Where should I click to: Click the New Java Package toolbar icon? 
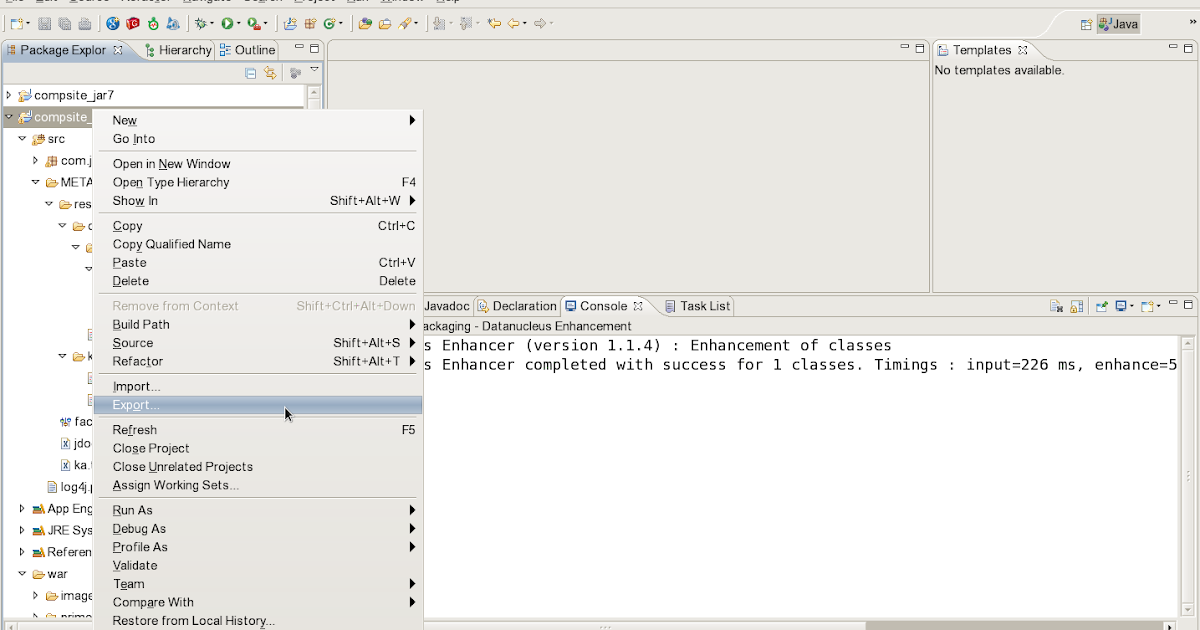click(309, 23)
